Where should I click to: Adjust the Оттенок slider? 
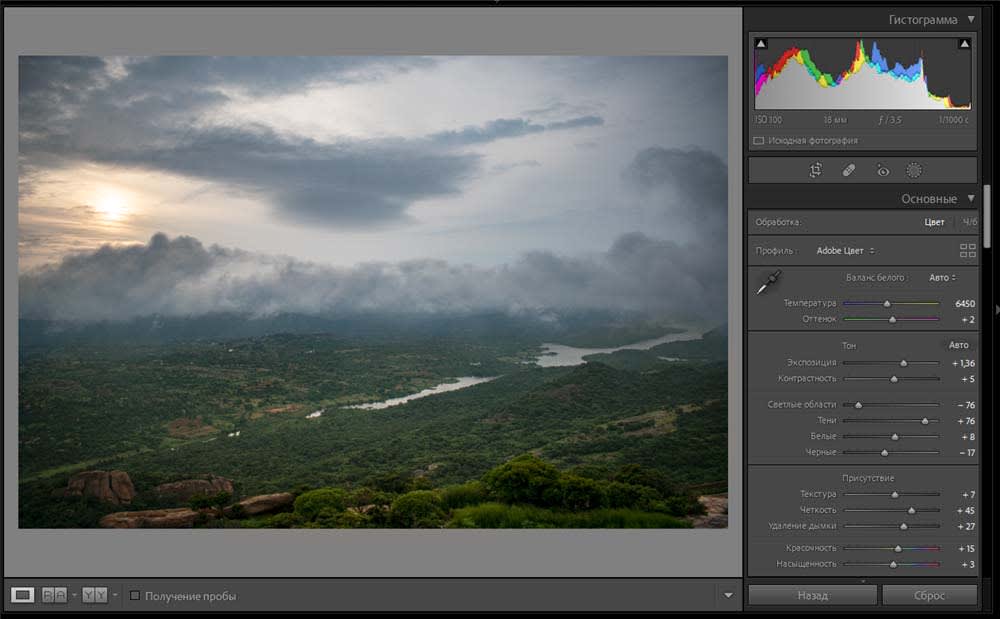coord(892,319)
